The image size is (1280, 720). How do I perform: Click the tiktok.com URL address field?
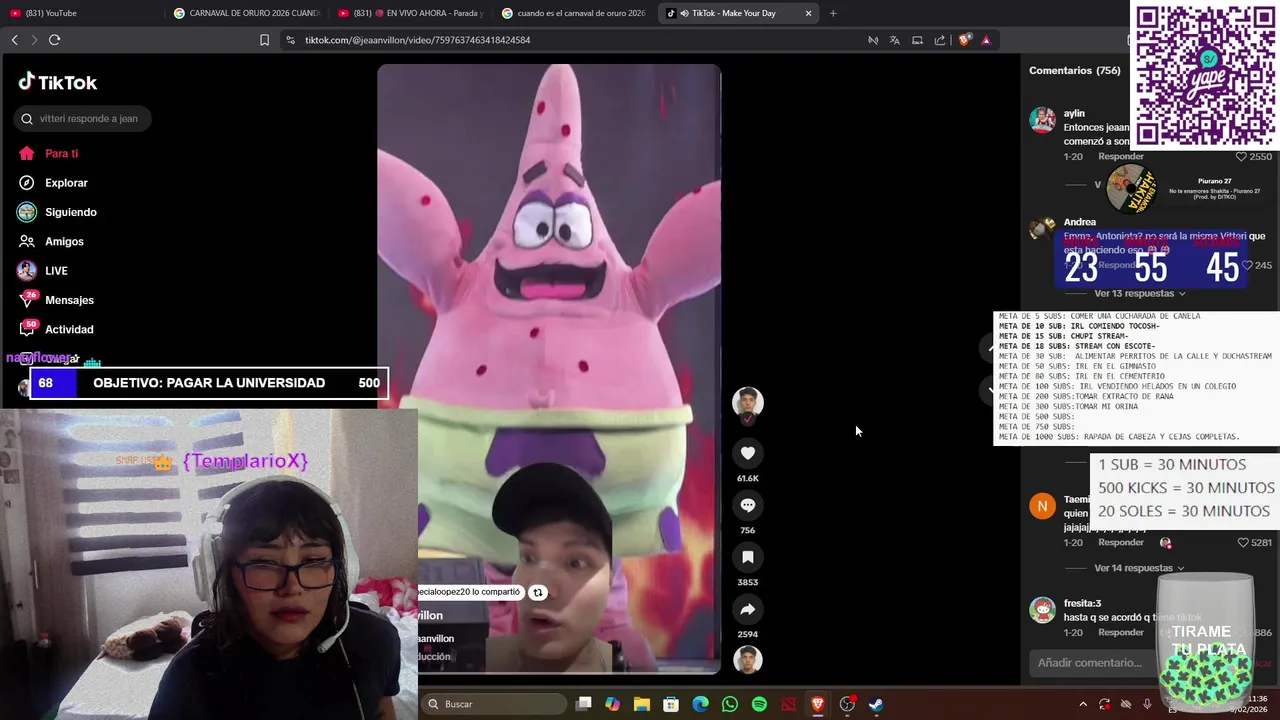pos(417,40)
